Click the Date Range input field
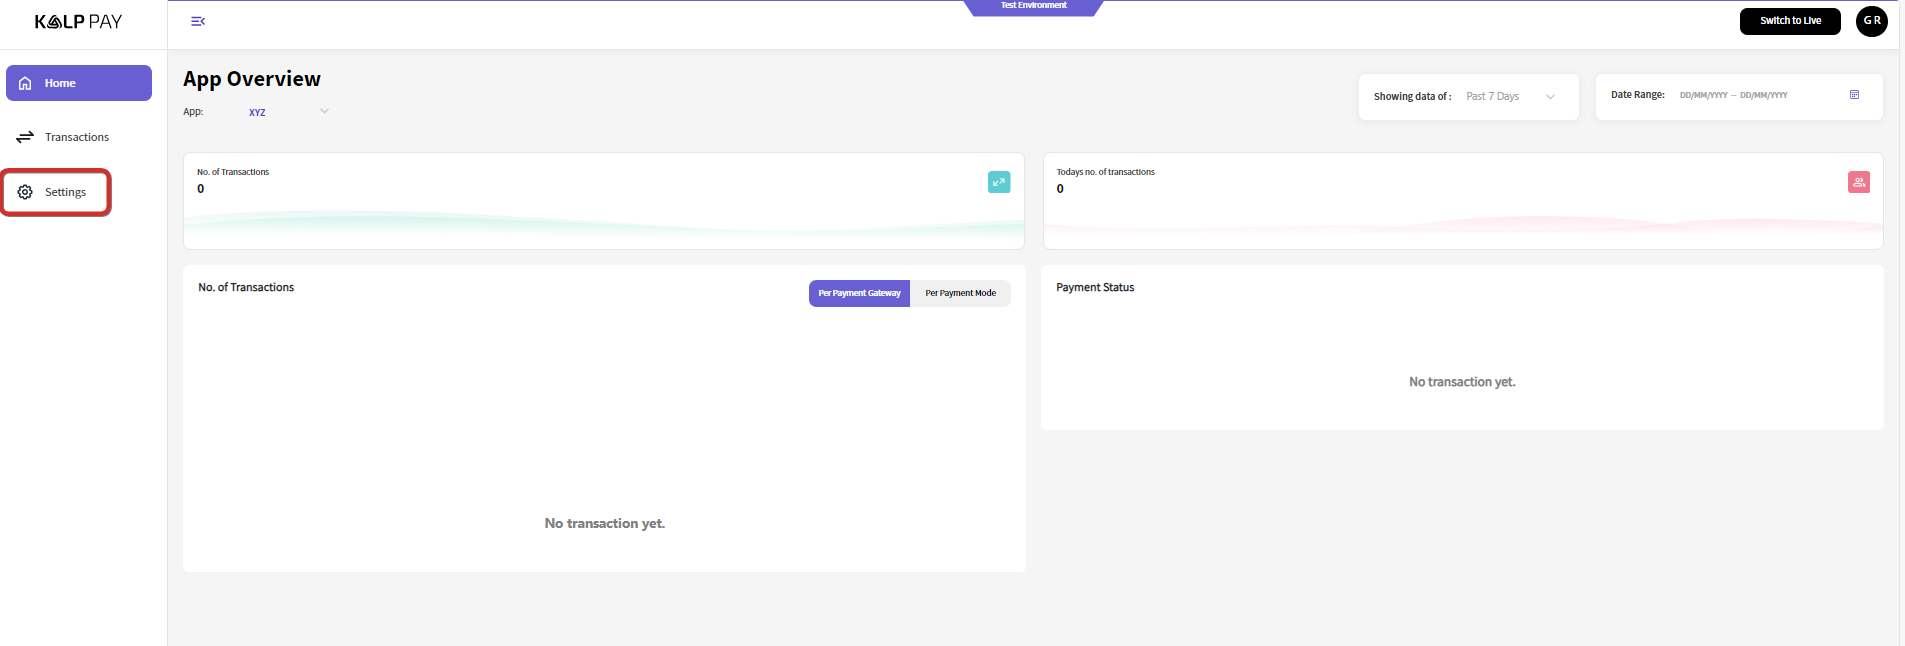 click(1733, 95)
